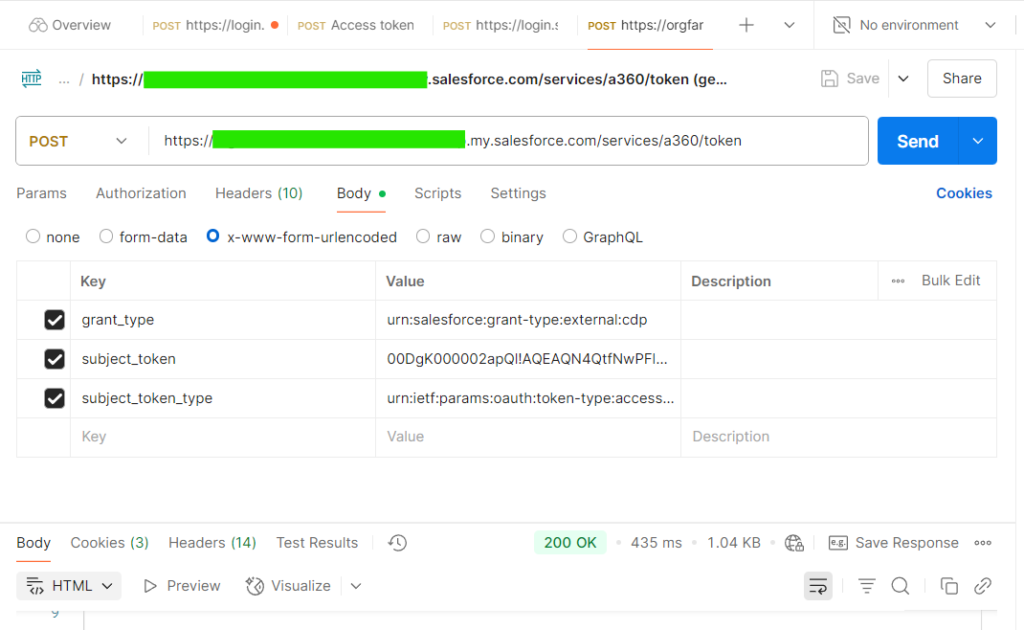Viewport: 1024px width, 630px height.
Task: Click the filter response icon
Action: pos(867,586)
